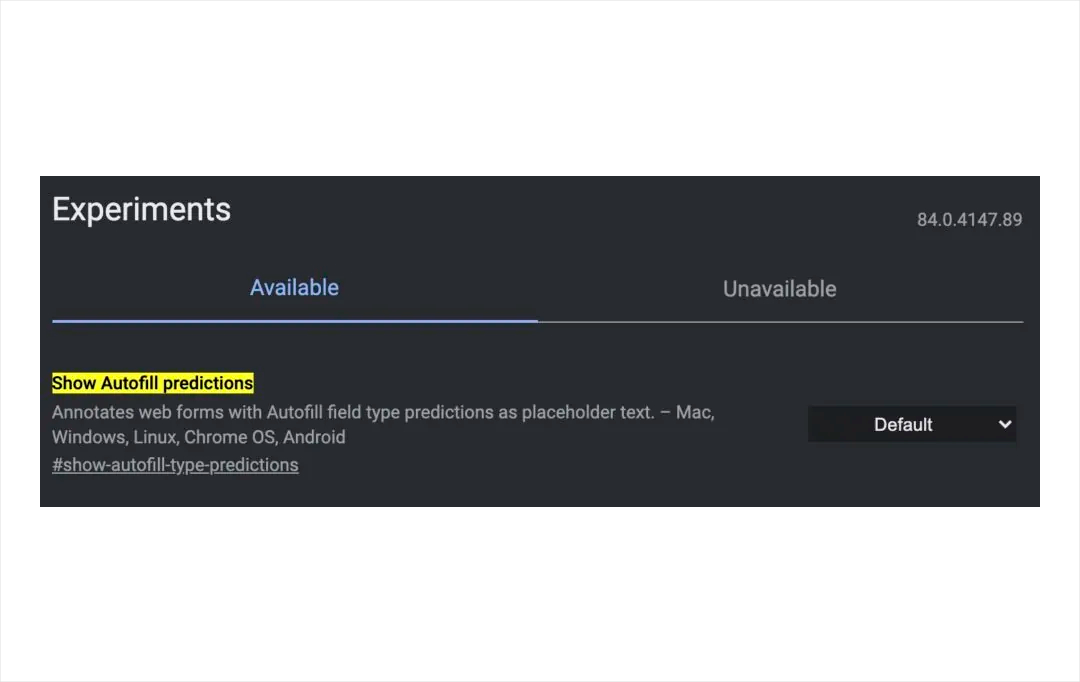Activate the Unavailable experiments view
The image size is (1080, 682).
click(x=779, y=289)
